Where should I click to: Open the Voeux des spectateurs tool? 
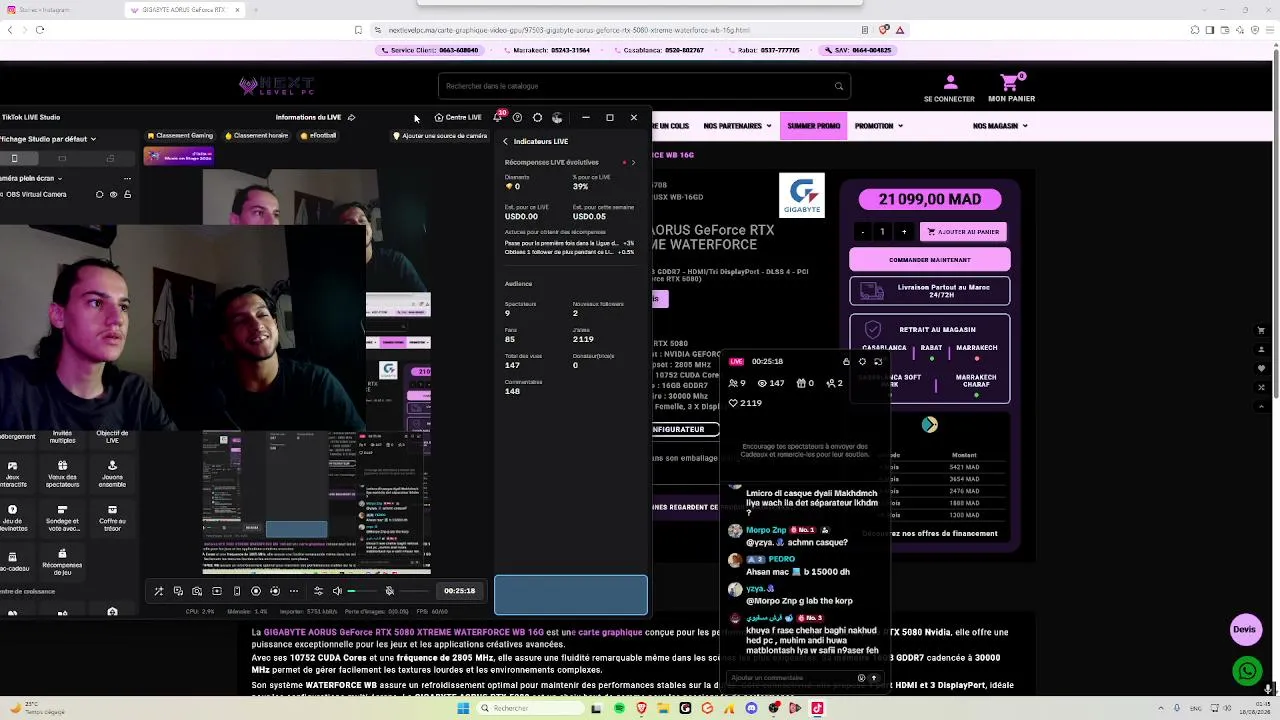point(62,474)
